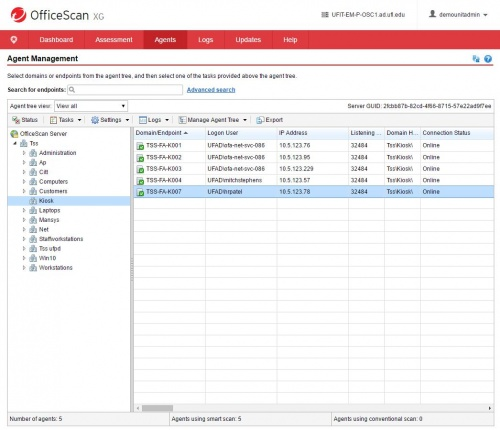Viewport: 500px width, 430px height.
Task: Click the icon left of help icon
Action: 476,59
